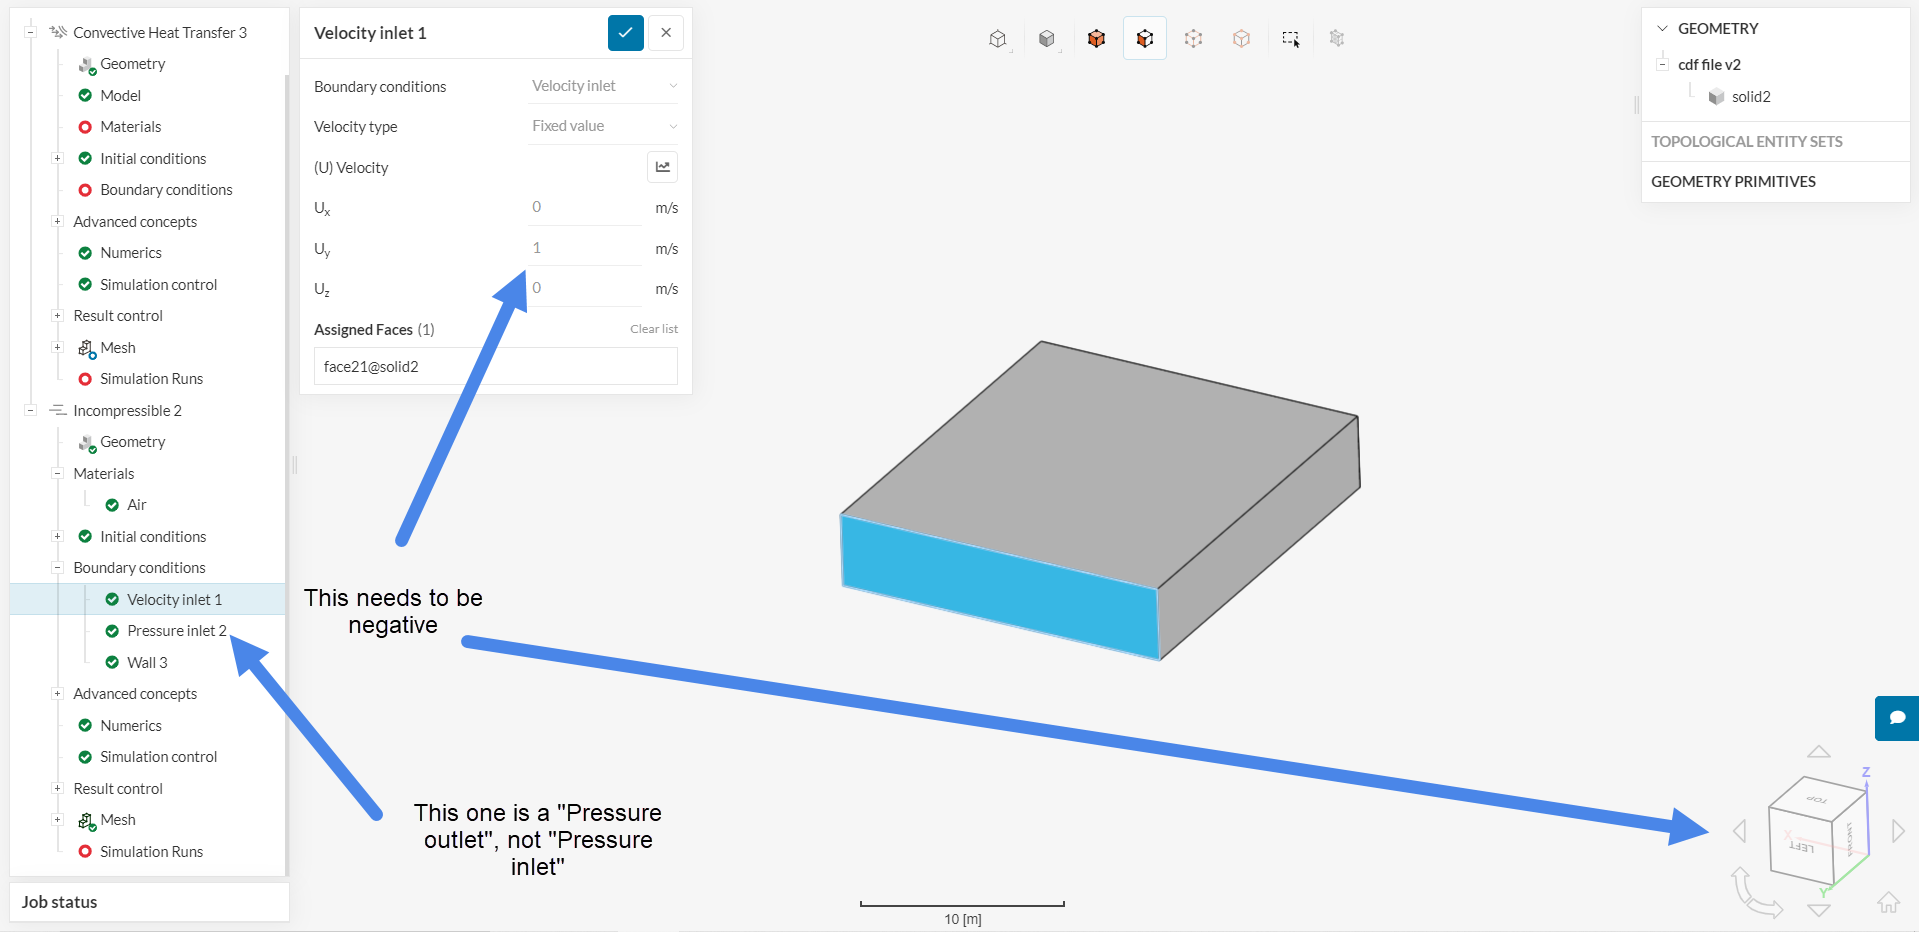This screenshot has width=1919, height=932.
Task: Clear the assigned faces list
Action: [x=654, y=329]
